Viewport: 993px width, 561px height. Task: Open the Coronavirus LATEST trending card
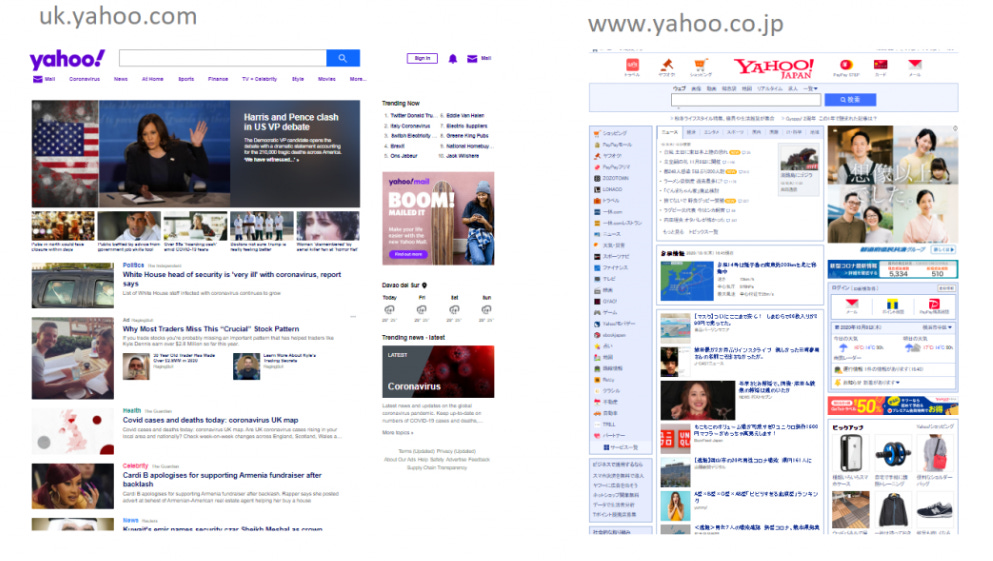(438, 372)
